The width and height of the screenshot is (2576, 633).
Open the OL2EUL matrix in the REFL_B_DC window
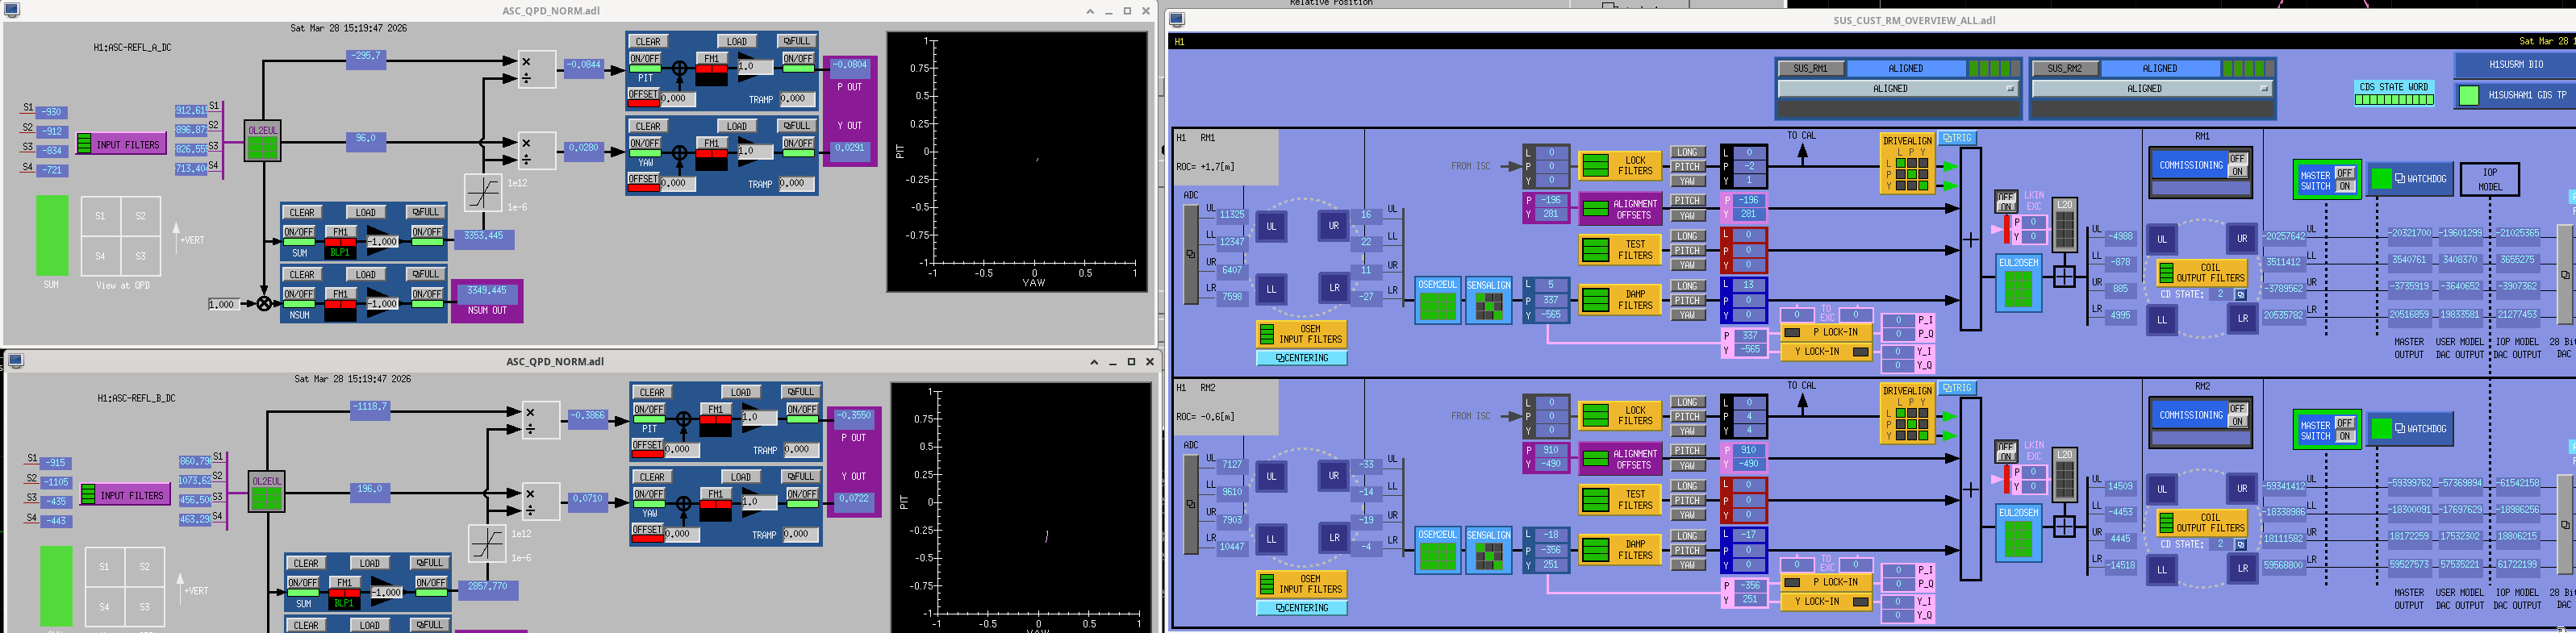[x=267, y=493]
